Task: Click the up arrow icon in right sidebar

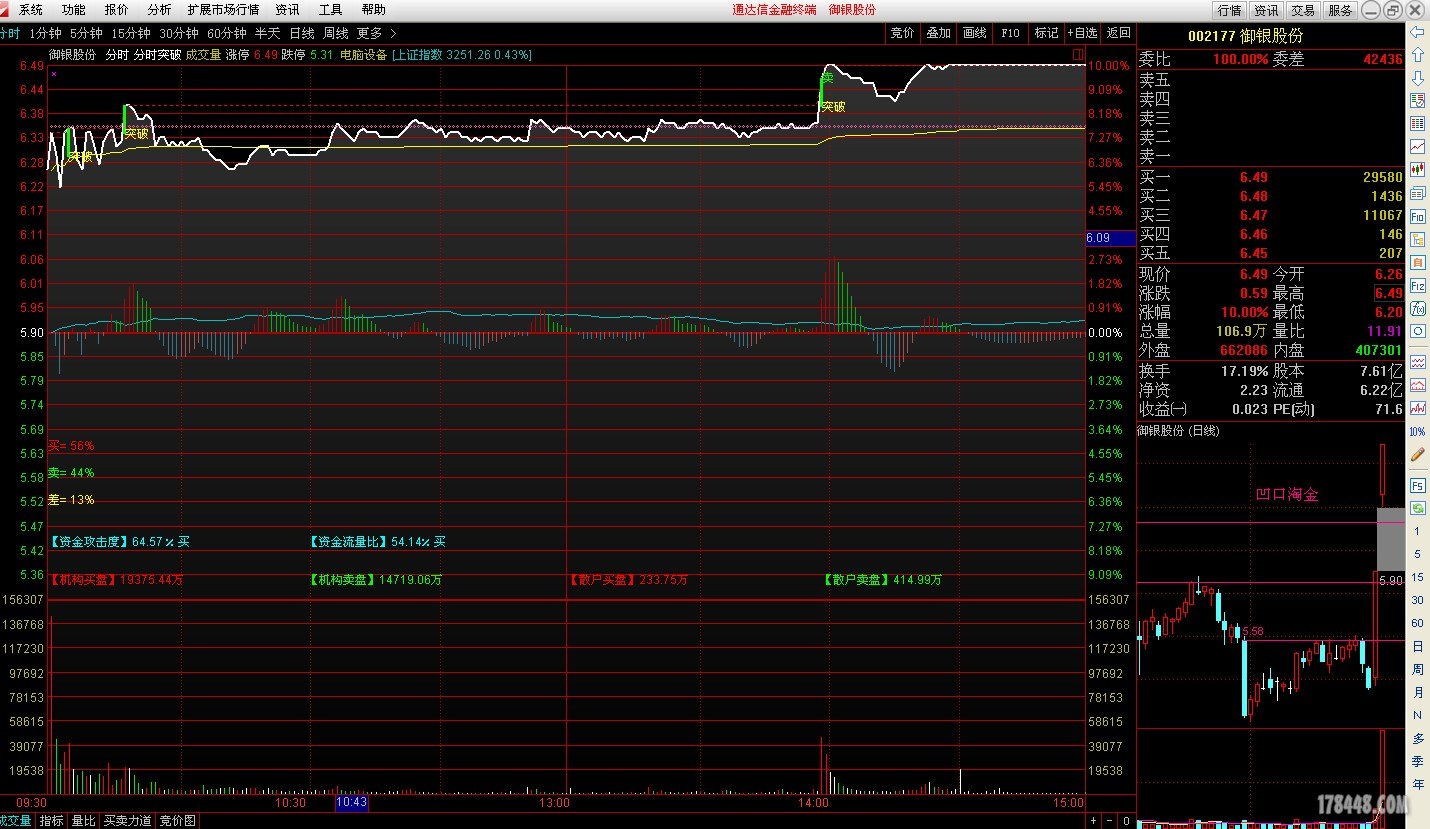Action: tap(1417, 55)
